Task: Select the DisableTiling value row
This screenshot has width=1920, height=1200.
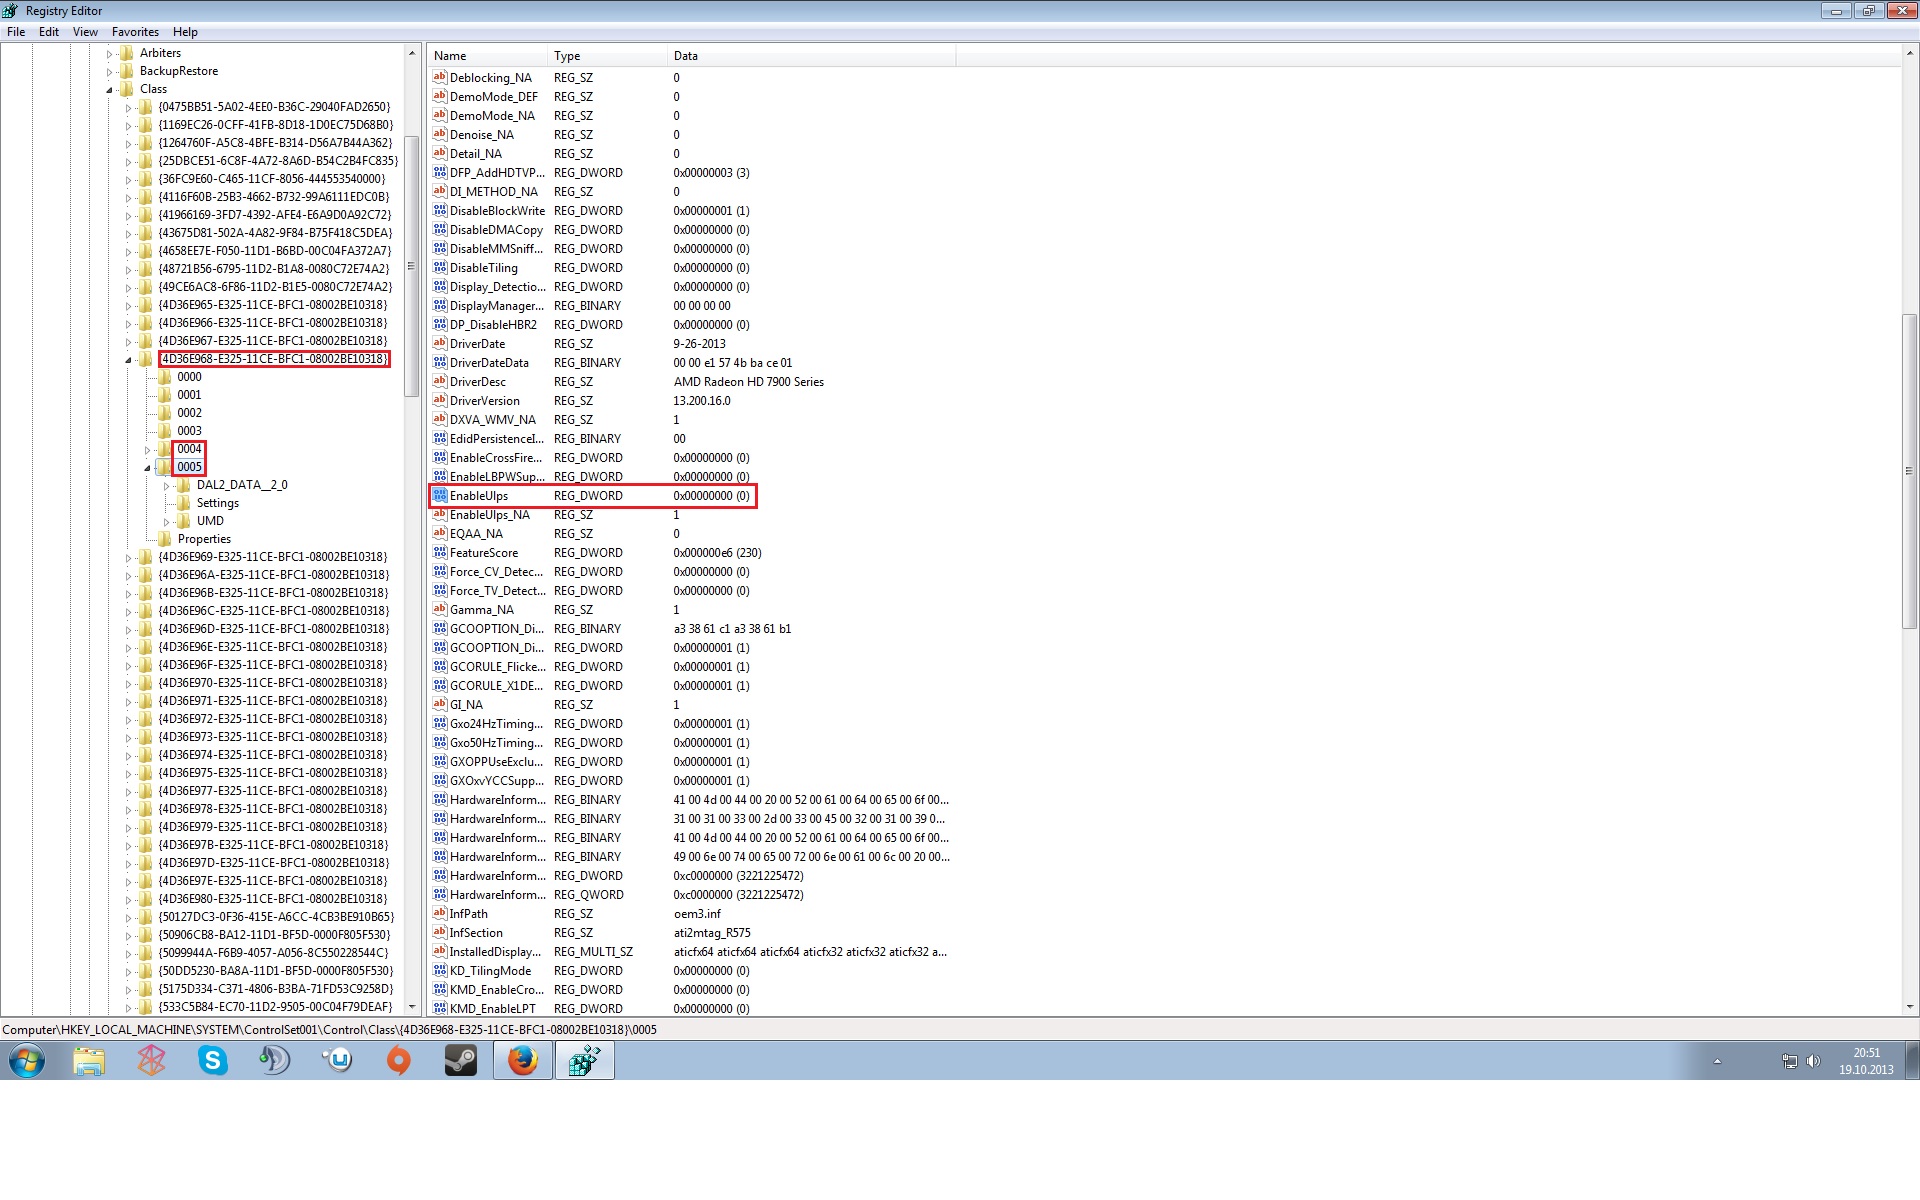Action: (692, 268)
